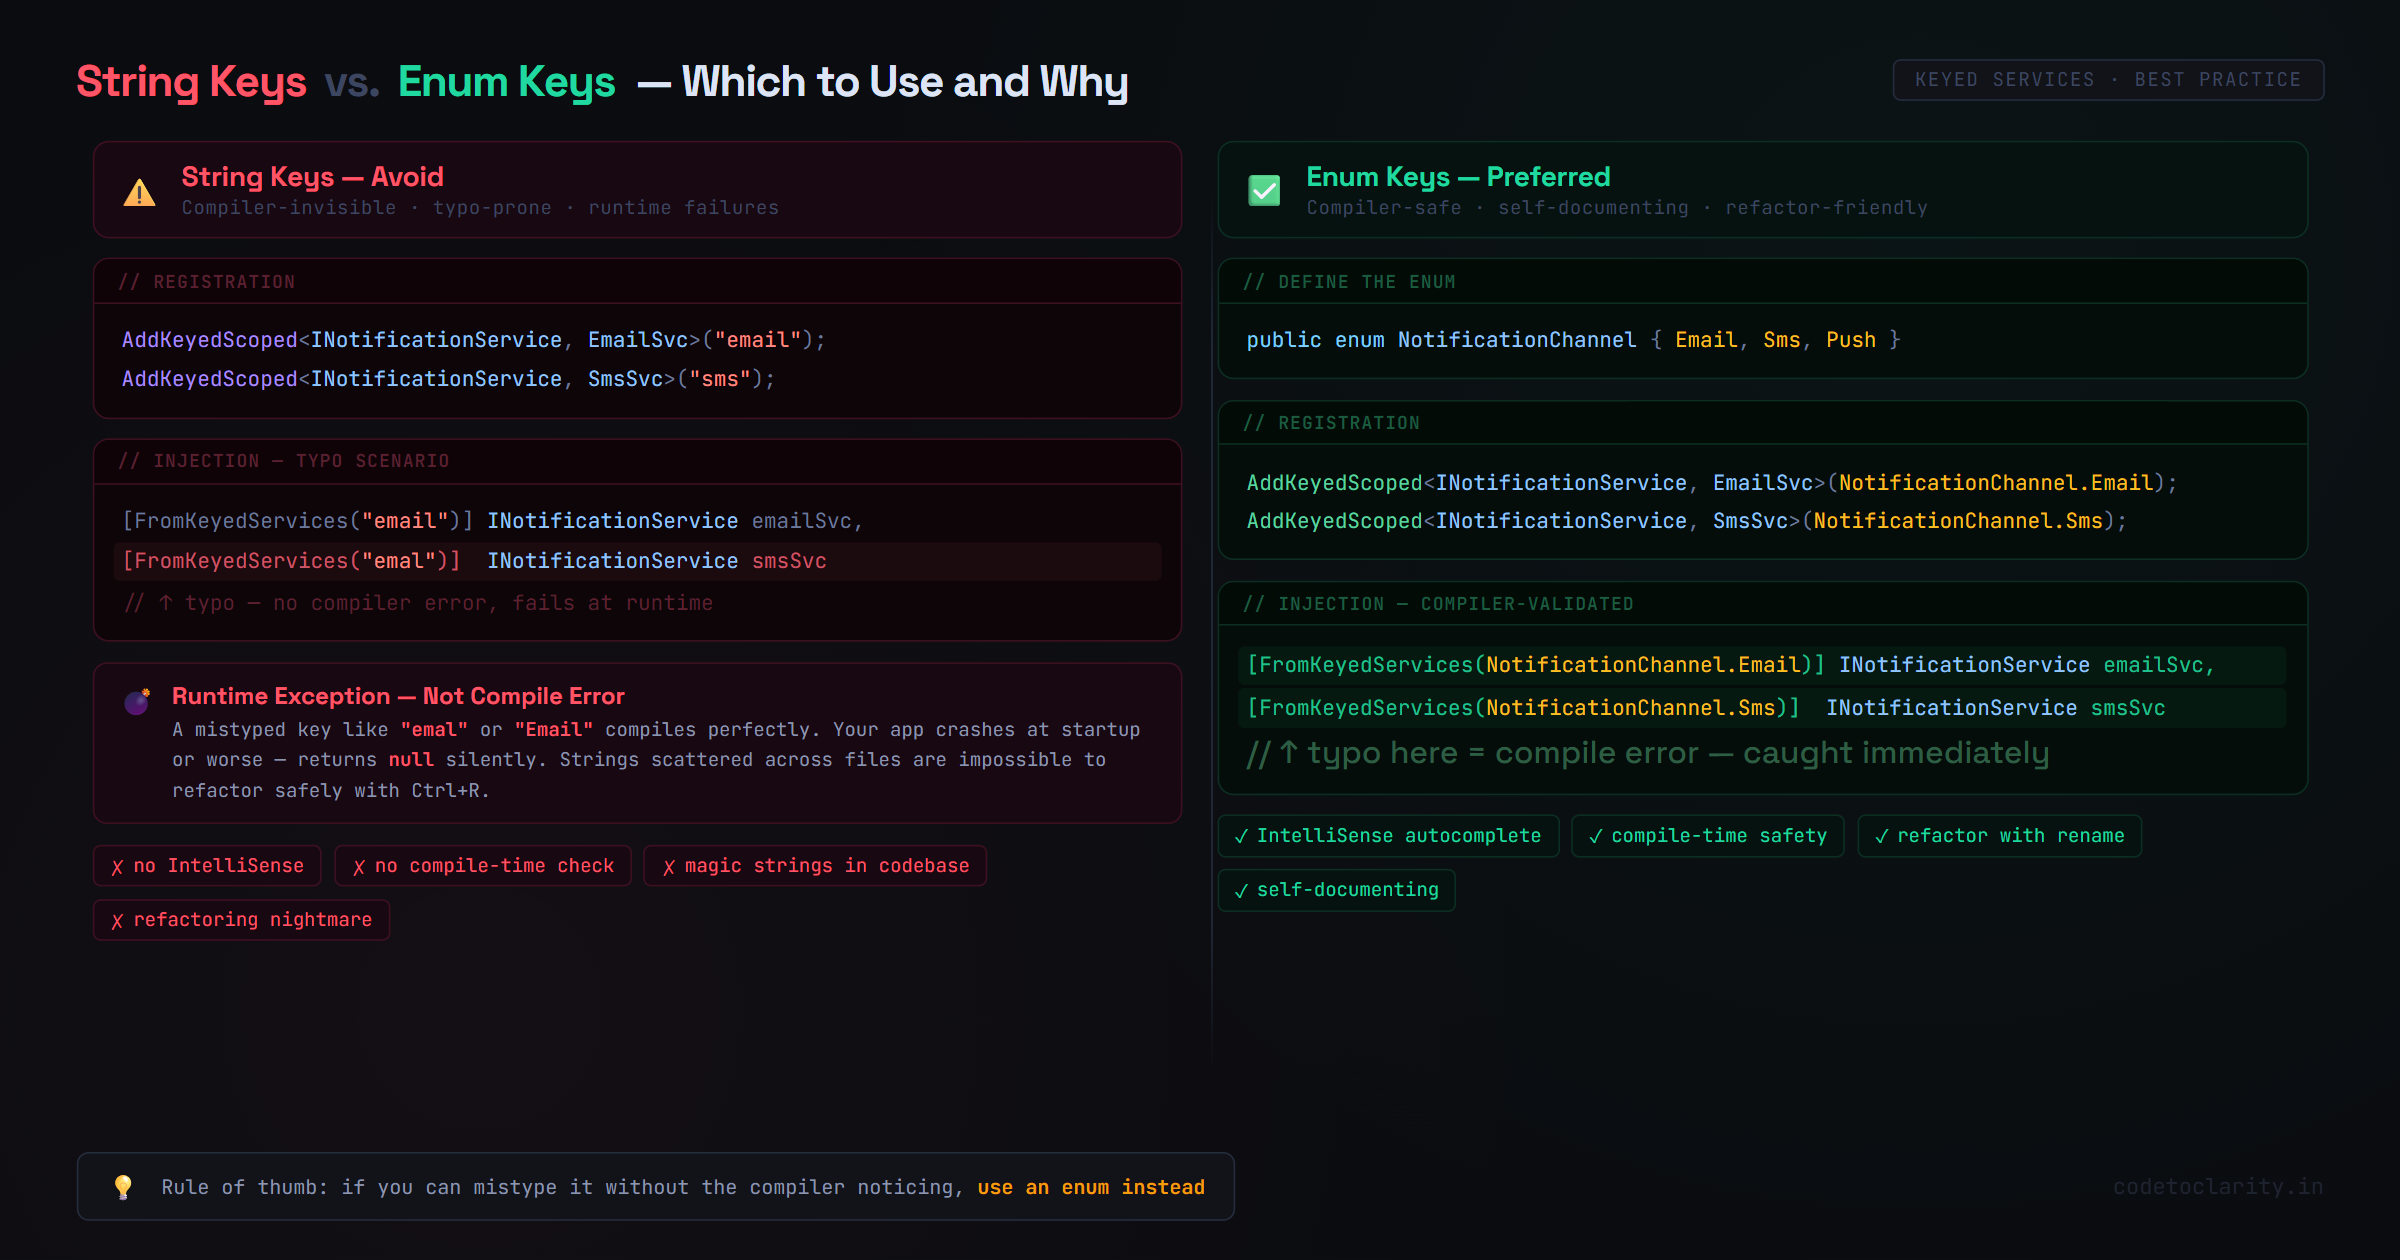Toggle the compile-time safety badge
Screen dimensions: 2400x1260
click(x=1707, y=836)
